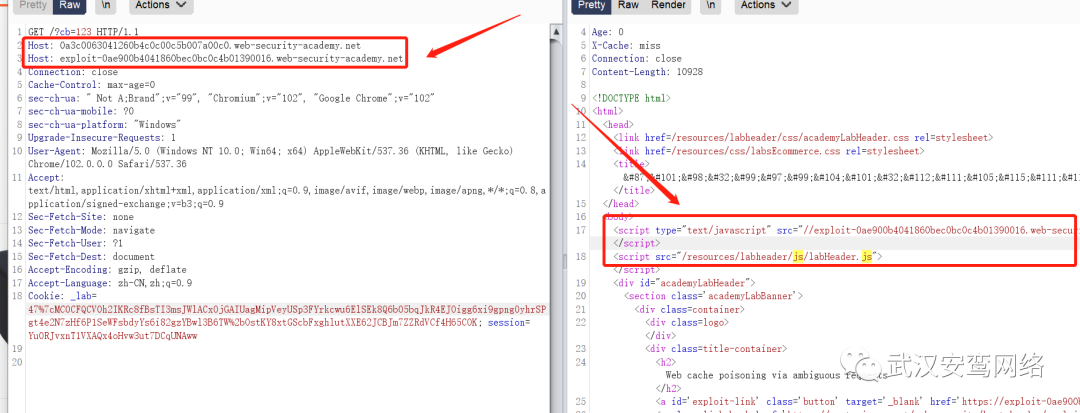Click Cache-Control: max-age=0 header

click(92, 85)
